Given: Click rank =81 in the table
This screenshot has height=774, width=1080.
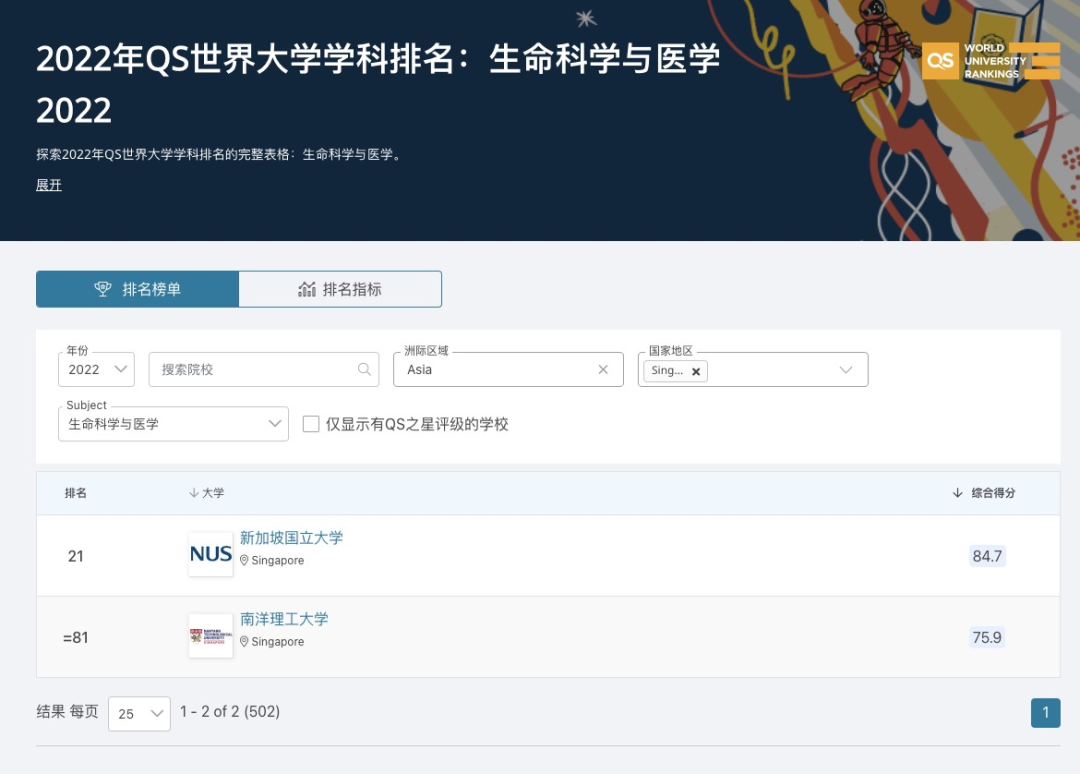Looking at the screenshot, I should [76, 637].
